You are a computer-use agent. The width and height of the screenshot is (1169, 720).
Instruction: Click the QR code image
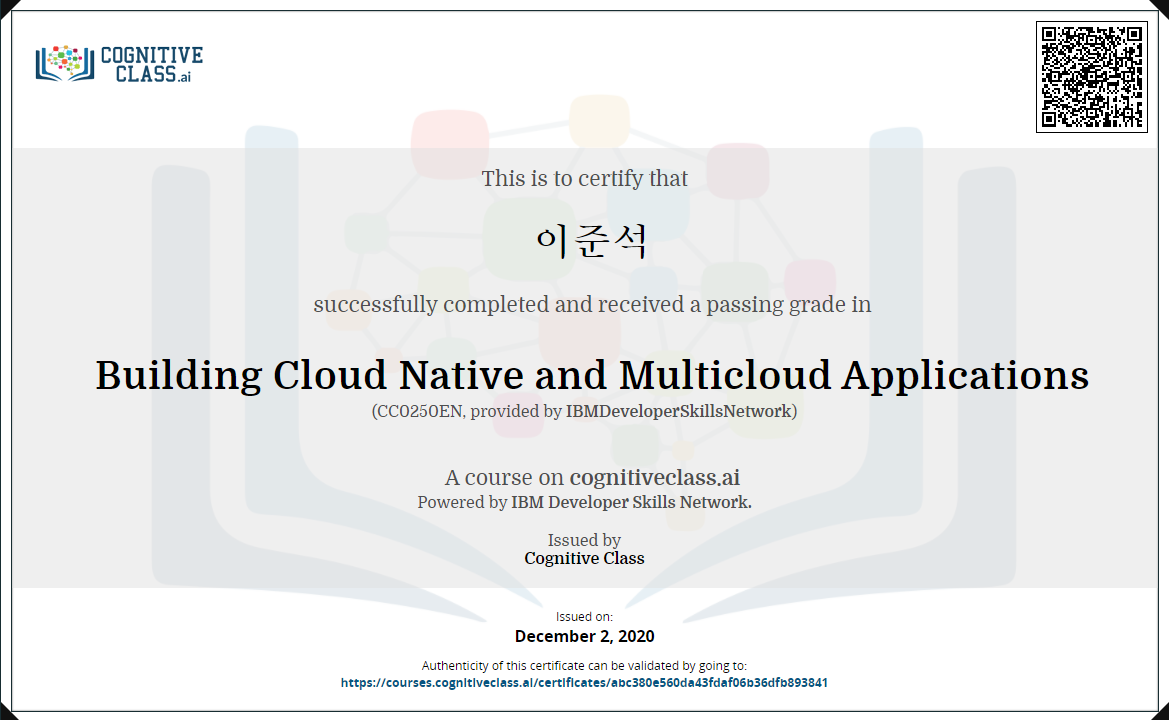1091,77
